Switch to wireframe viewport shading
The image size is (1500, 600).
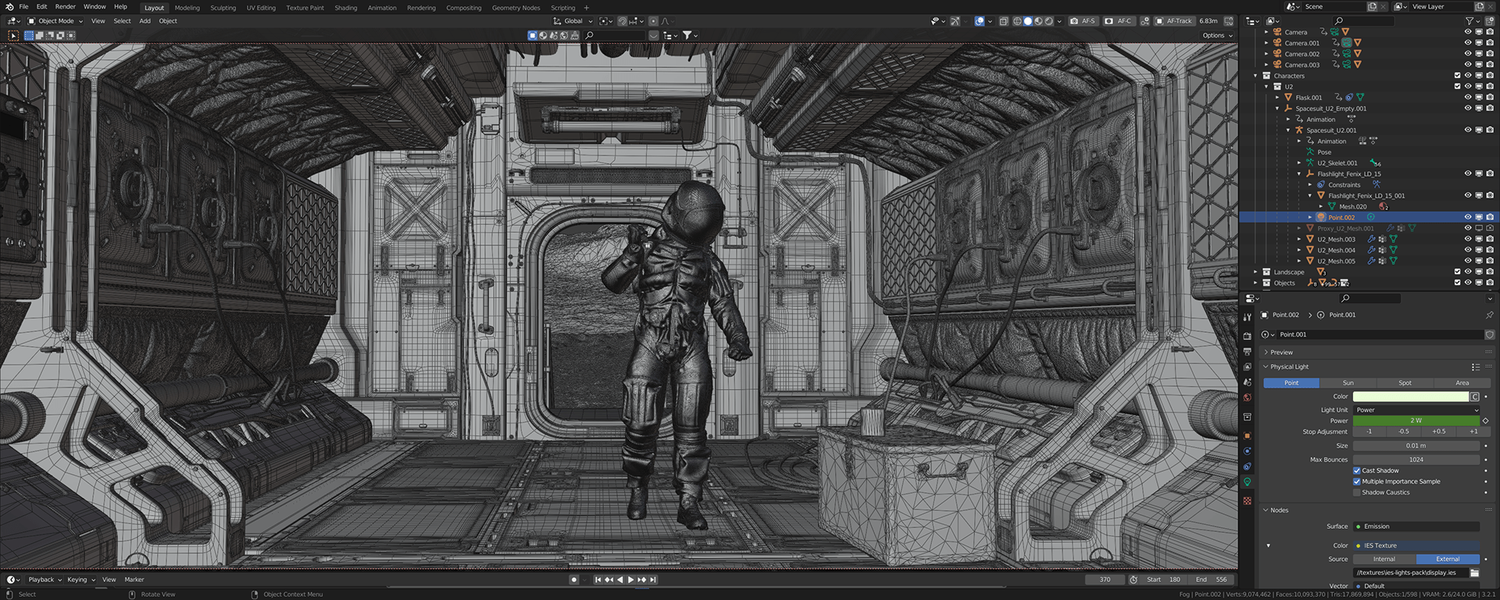[1017, 21]
